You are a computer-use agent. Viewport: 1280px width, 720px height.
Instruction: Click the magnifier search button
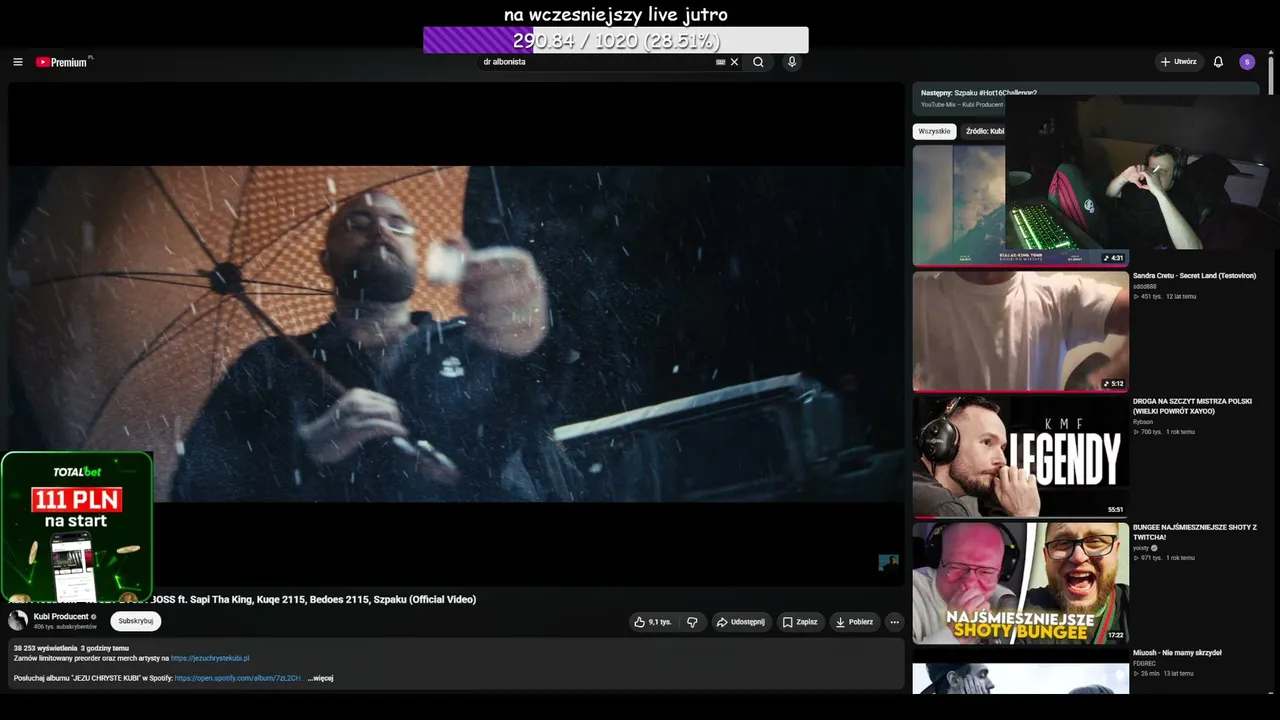[x=758, y=62]
